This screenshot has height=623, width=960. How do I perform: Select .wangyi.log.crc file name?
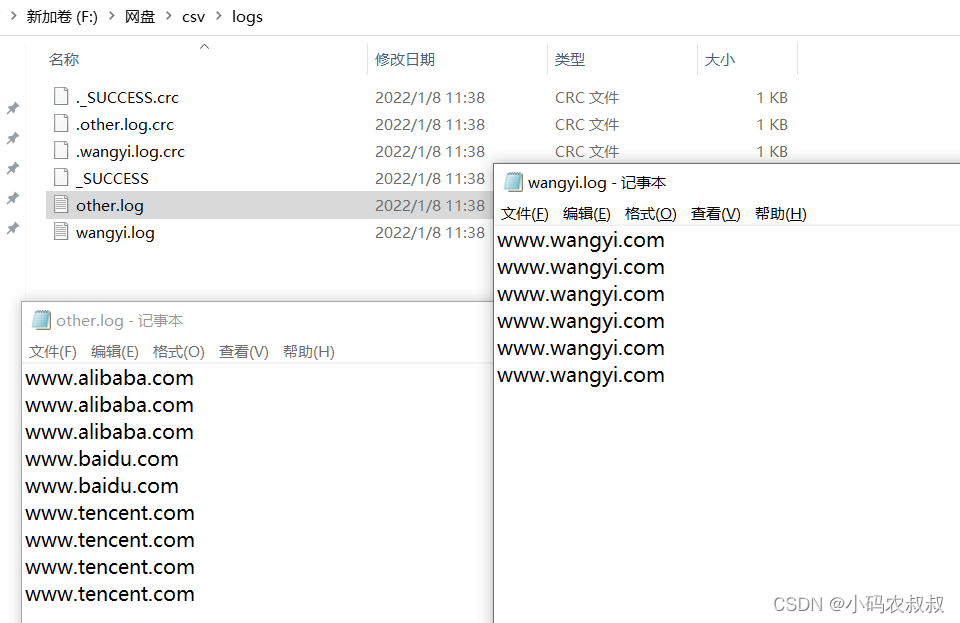point(130,151)
